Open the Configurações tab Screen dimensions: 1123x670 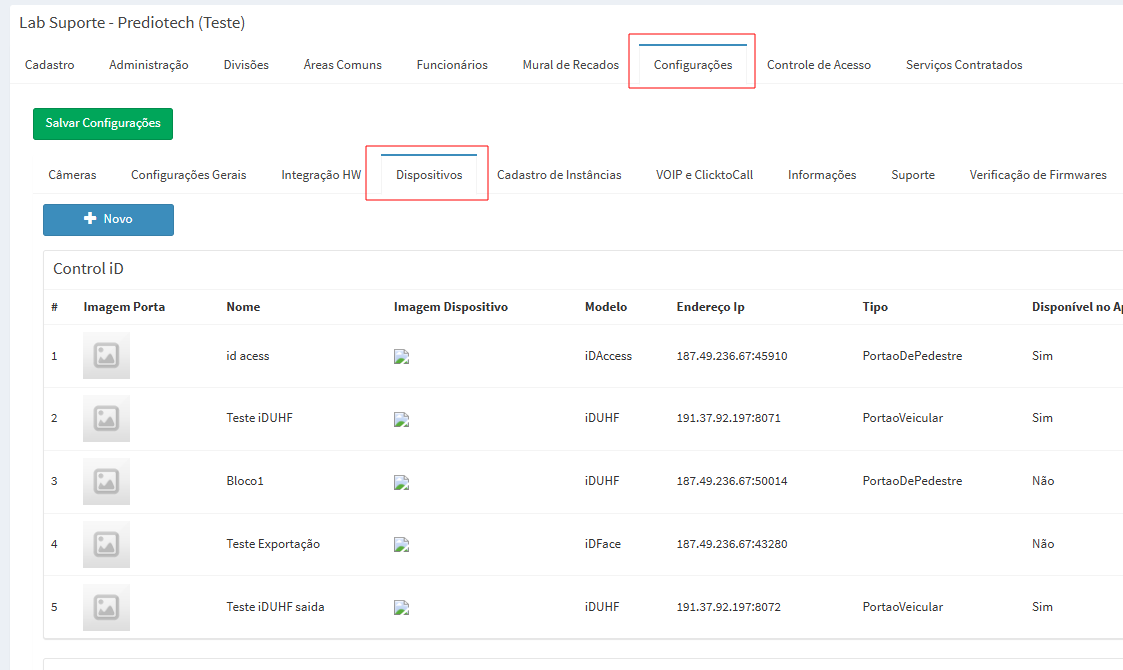tap(692, 65)
